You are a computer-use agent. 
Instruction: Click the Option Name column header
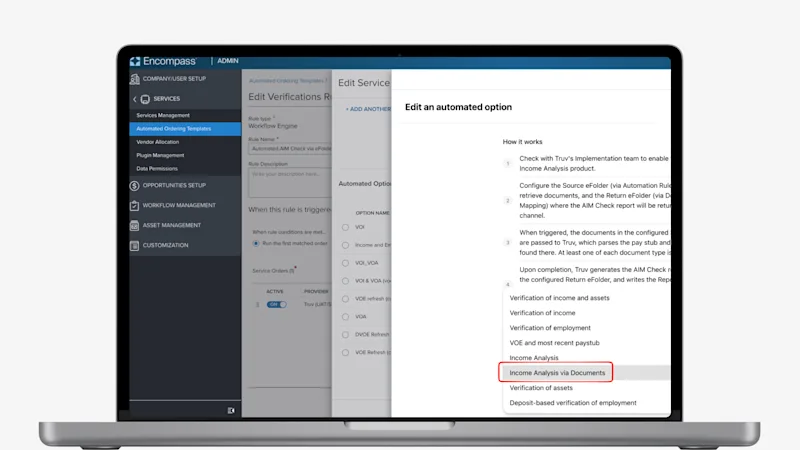coord(372,213)
